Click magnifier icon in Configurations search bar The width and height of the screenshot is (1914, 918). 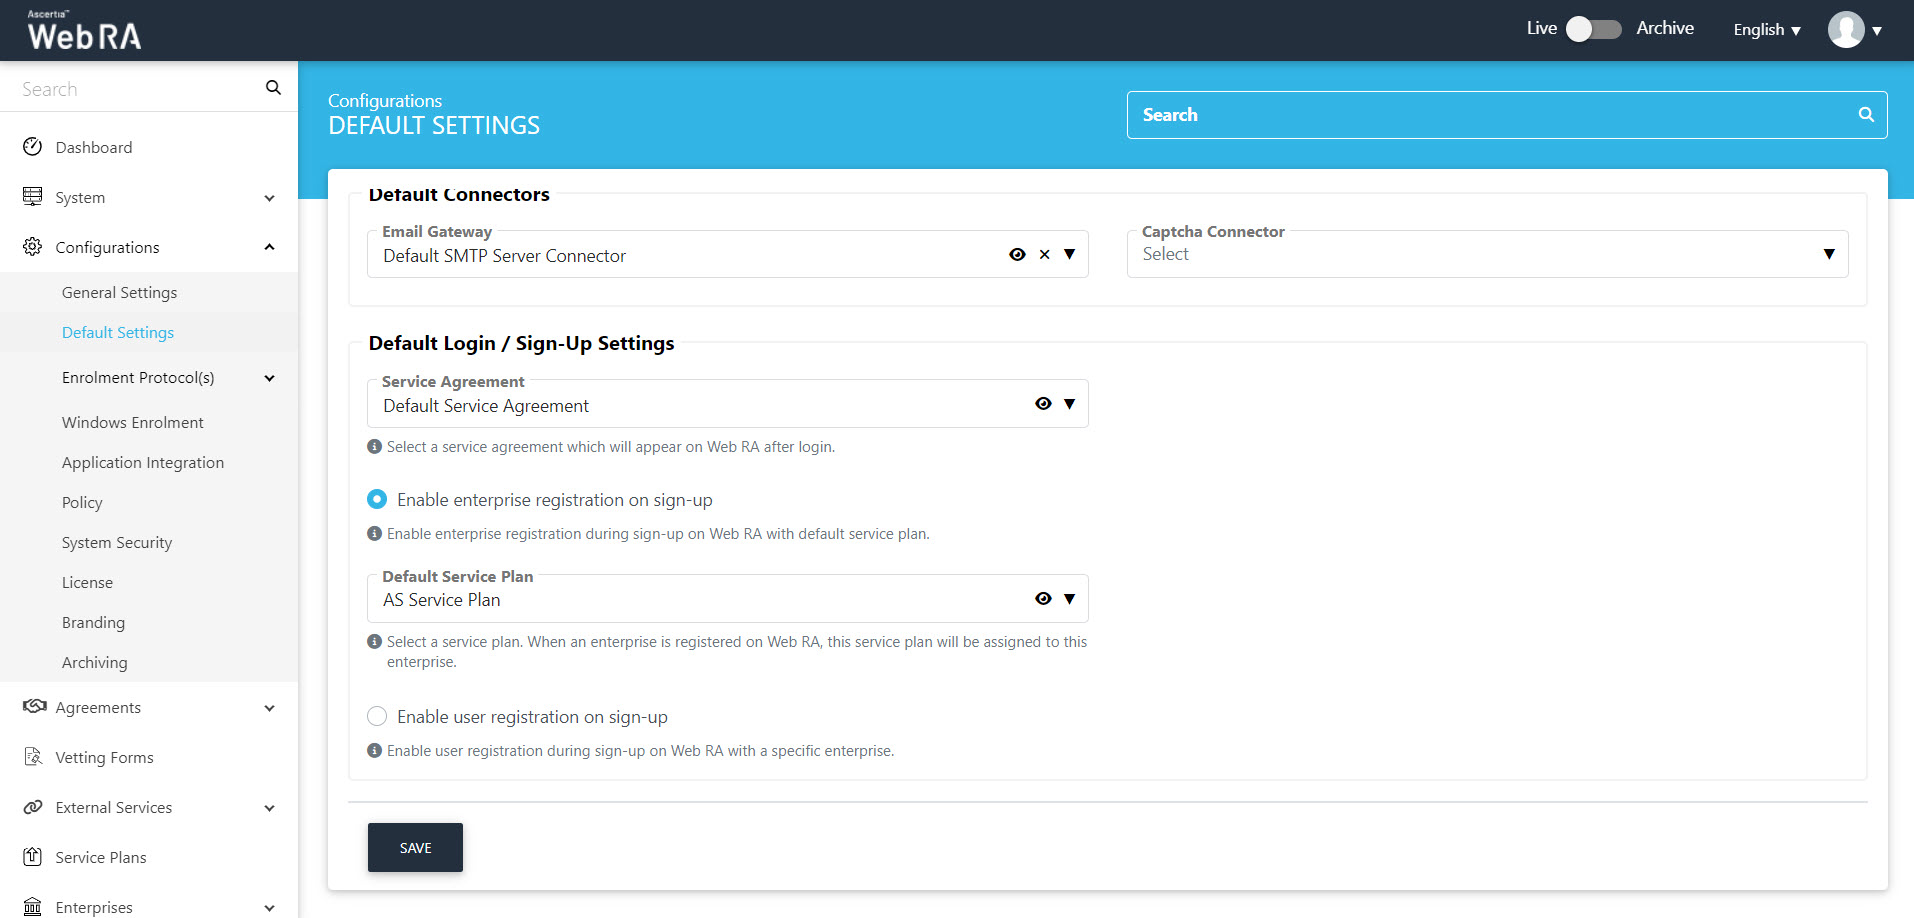1865,115
